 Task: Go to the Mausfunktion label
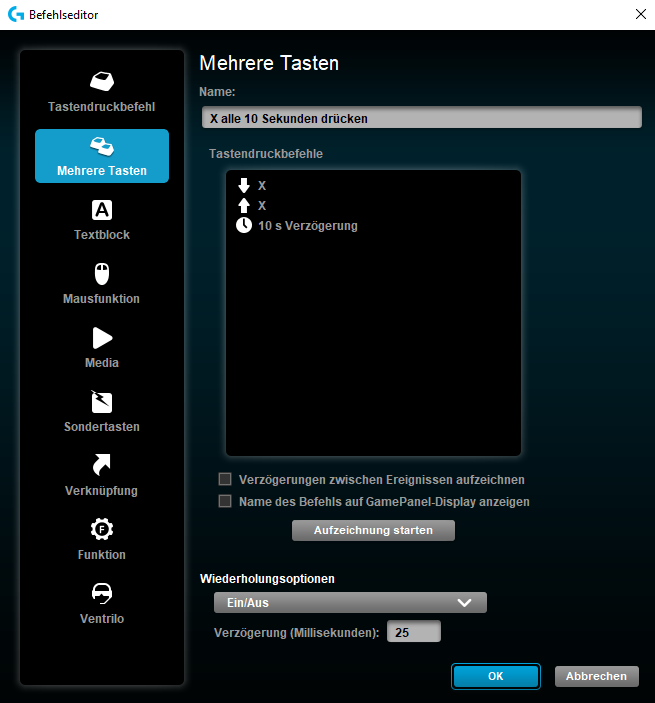click(102, 299)
